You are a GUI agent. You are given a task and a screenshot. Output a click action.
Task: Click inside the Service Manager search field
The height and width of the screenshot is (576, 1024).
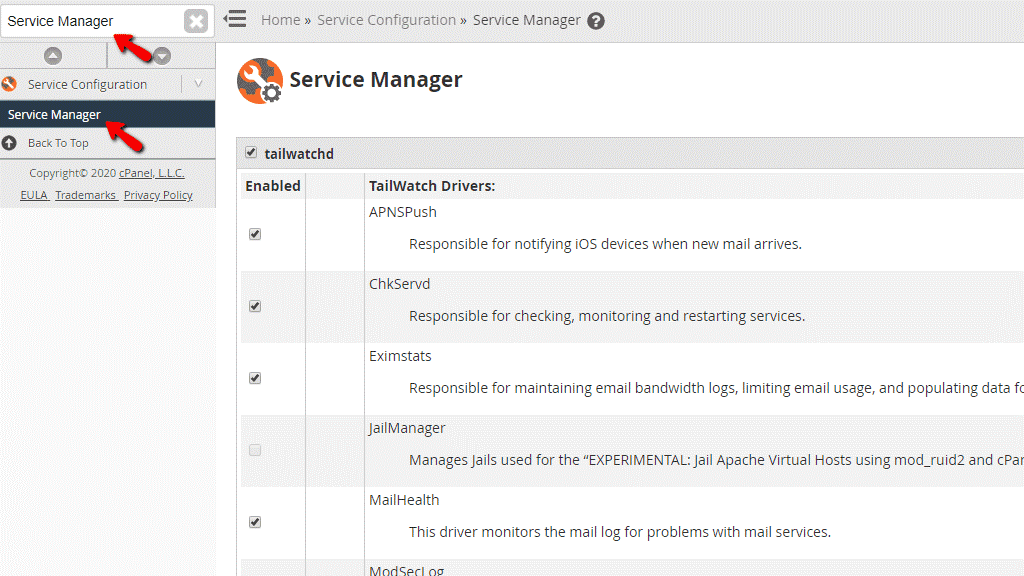pos(90,19)
